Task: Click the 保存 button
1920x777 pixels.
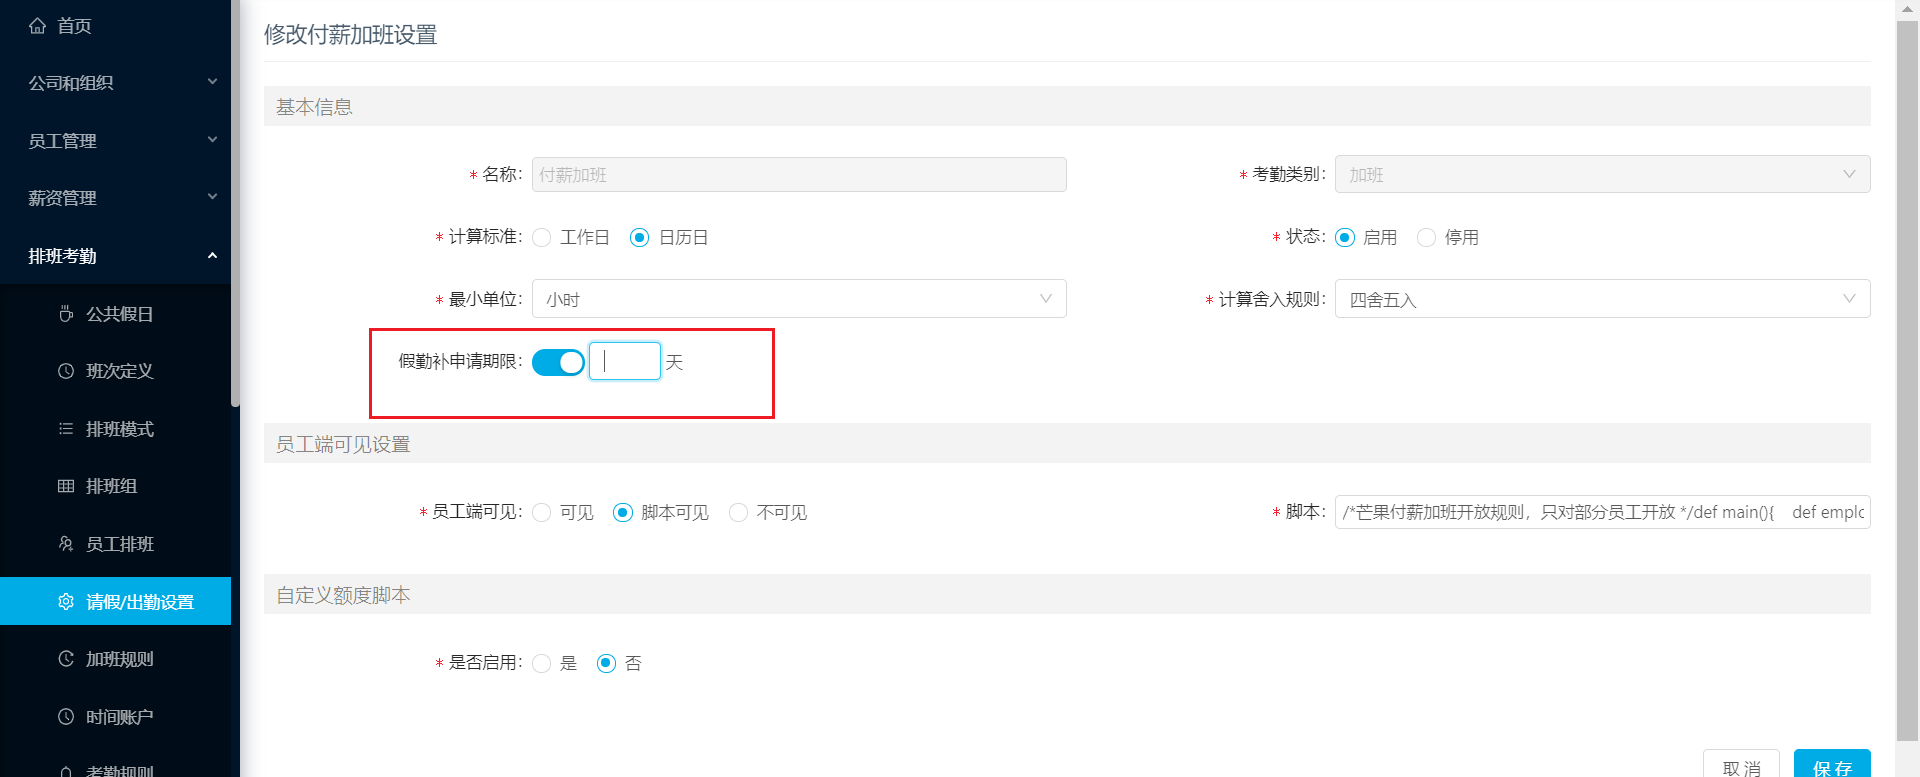Action: 1832,765
